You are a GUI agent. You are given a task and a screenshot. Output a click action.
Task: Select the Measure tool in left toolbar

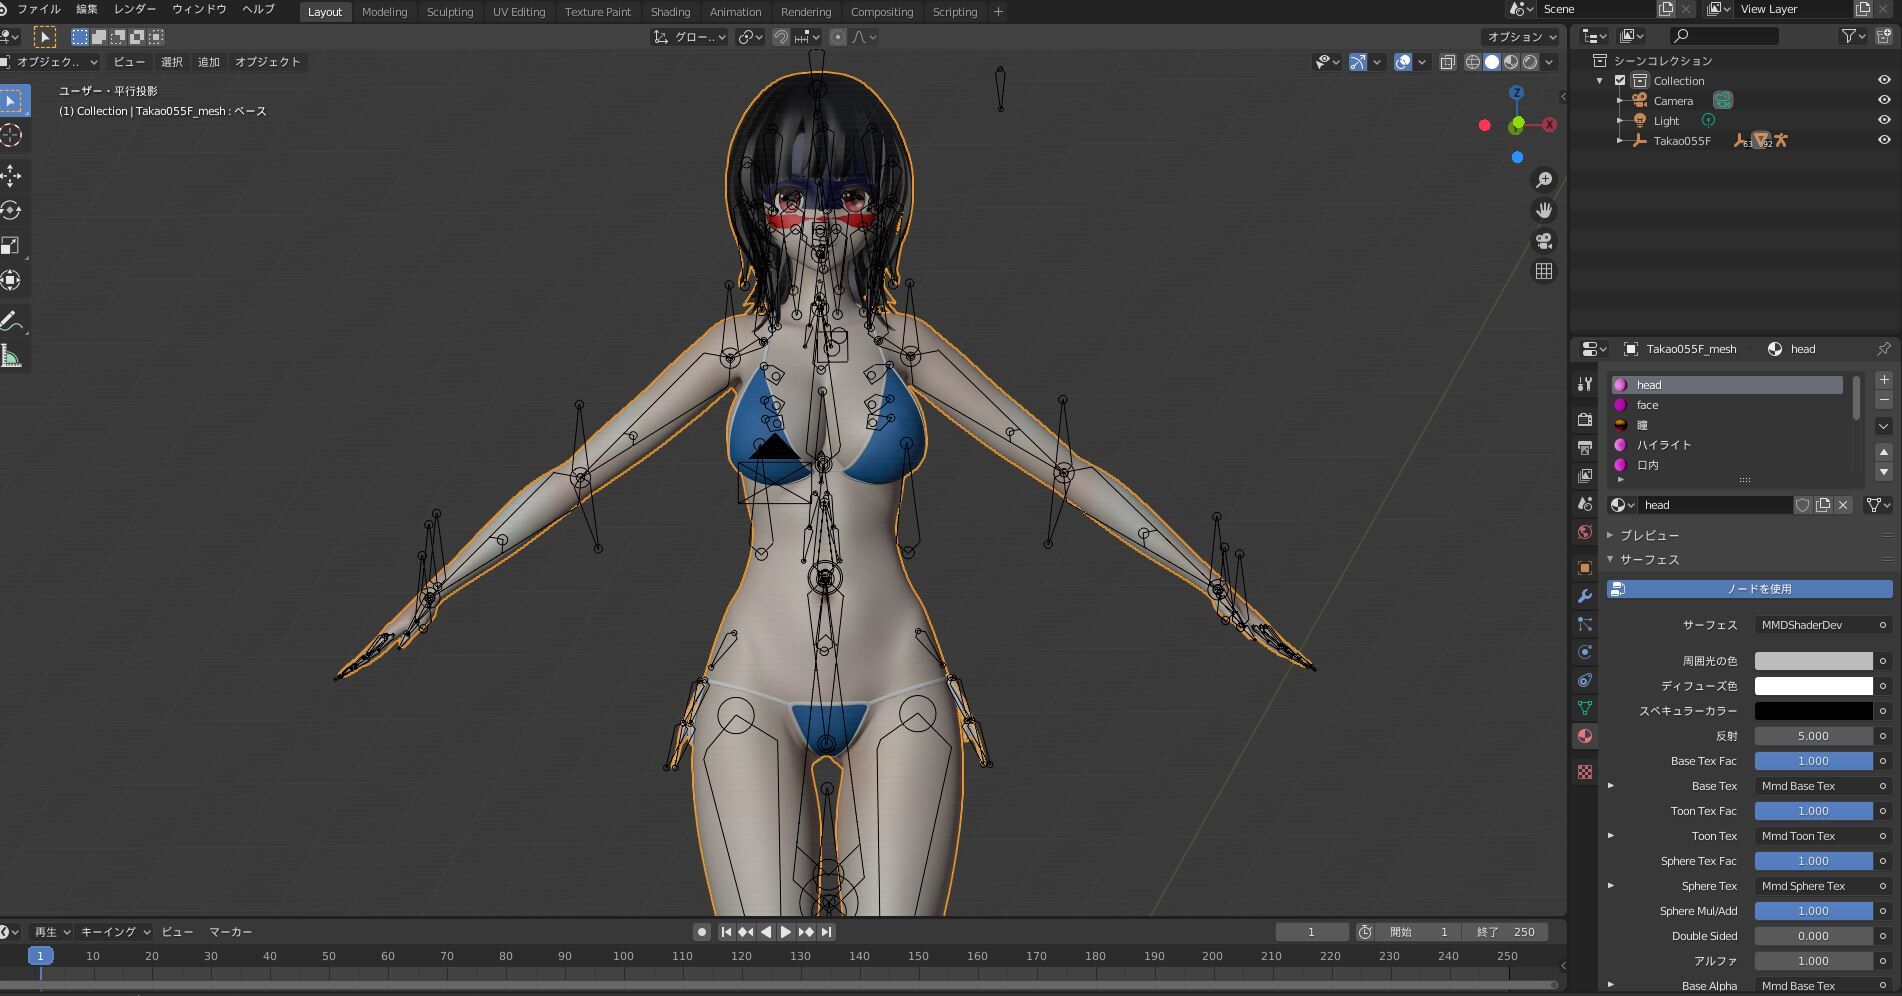(11, 357)
